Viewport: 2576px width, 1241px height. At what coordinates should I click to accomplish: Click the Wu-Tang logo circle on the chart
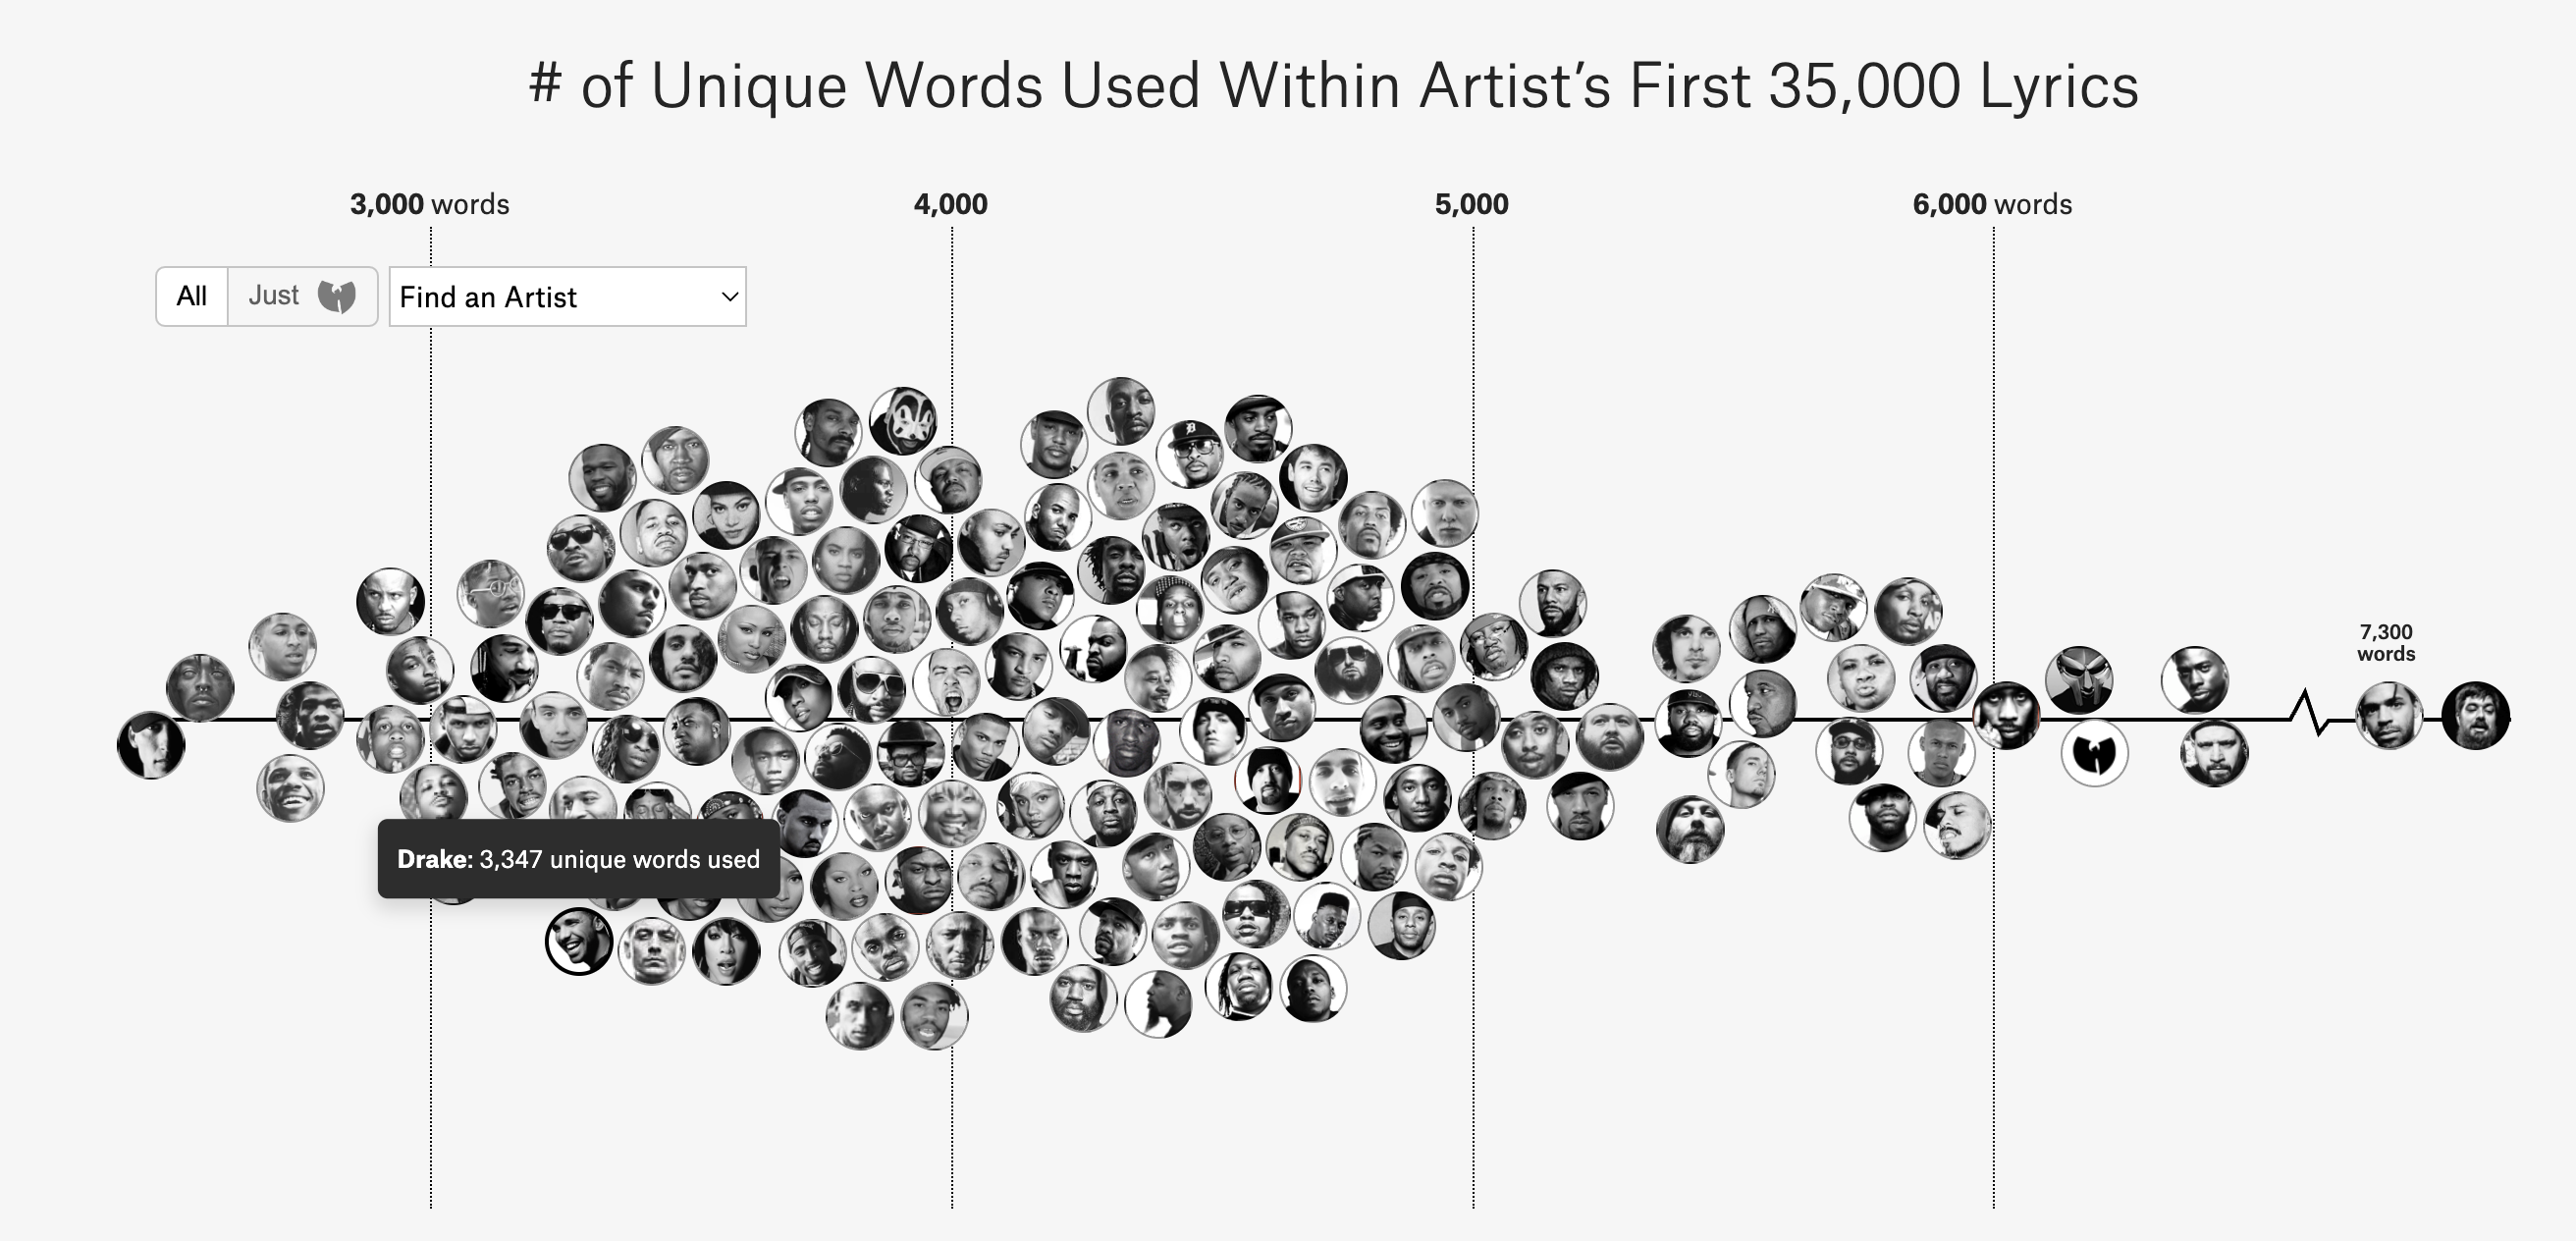[x=2094, y=753]
